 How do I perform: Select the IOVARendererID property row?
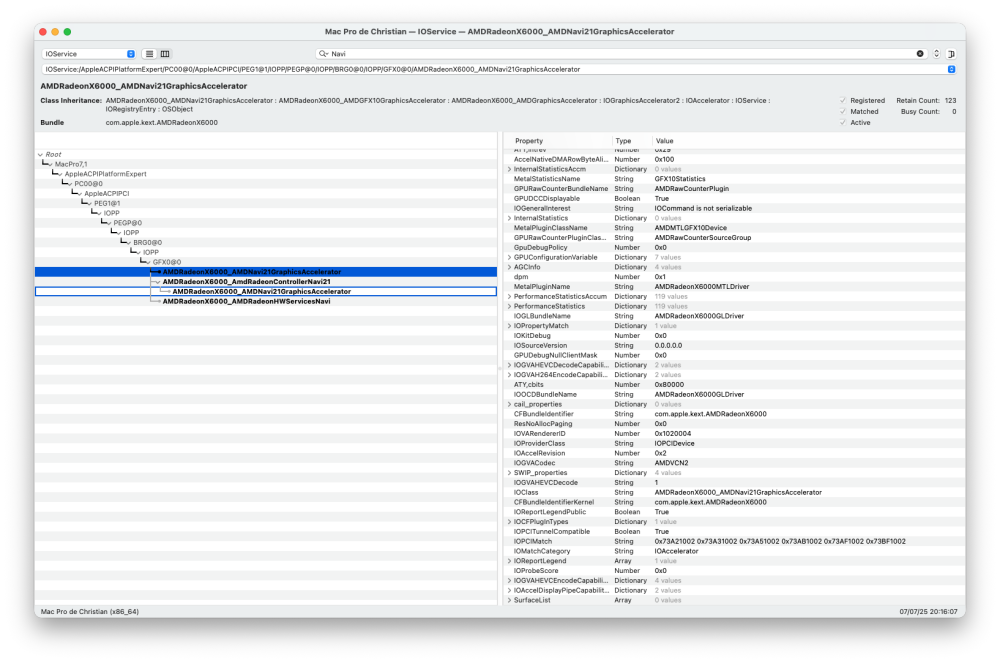click(x=733, y=434)
